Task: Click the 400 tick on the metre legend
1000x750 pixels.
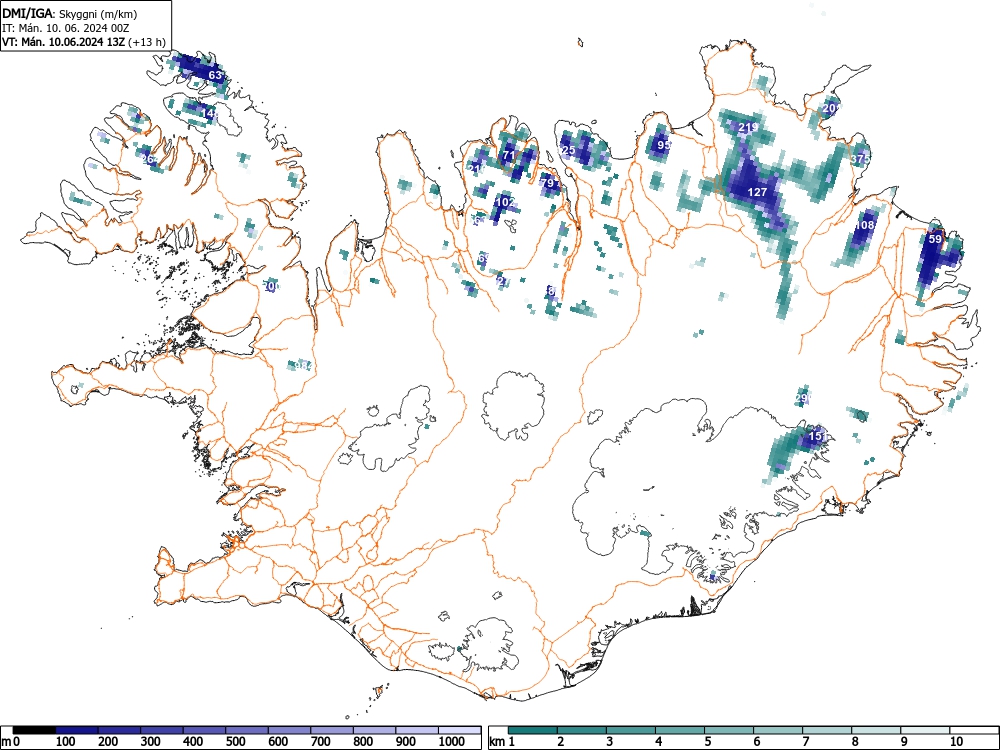Action: tap(193, 742)
